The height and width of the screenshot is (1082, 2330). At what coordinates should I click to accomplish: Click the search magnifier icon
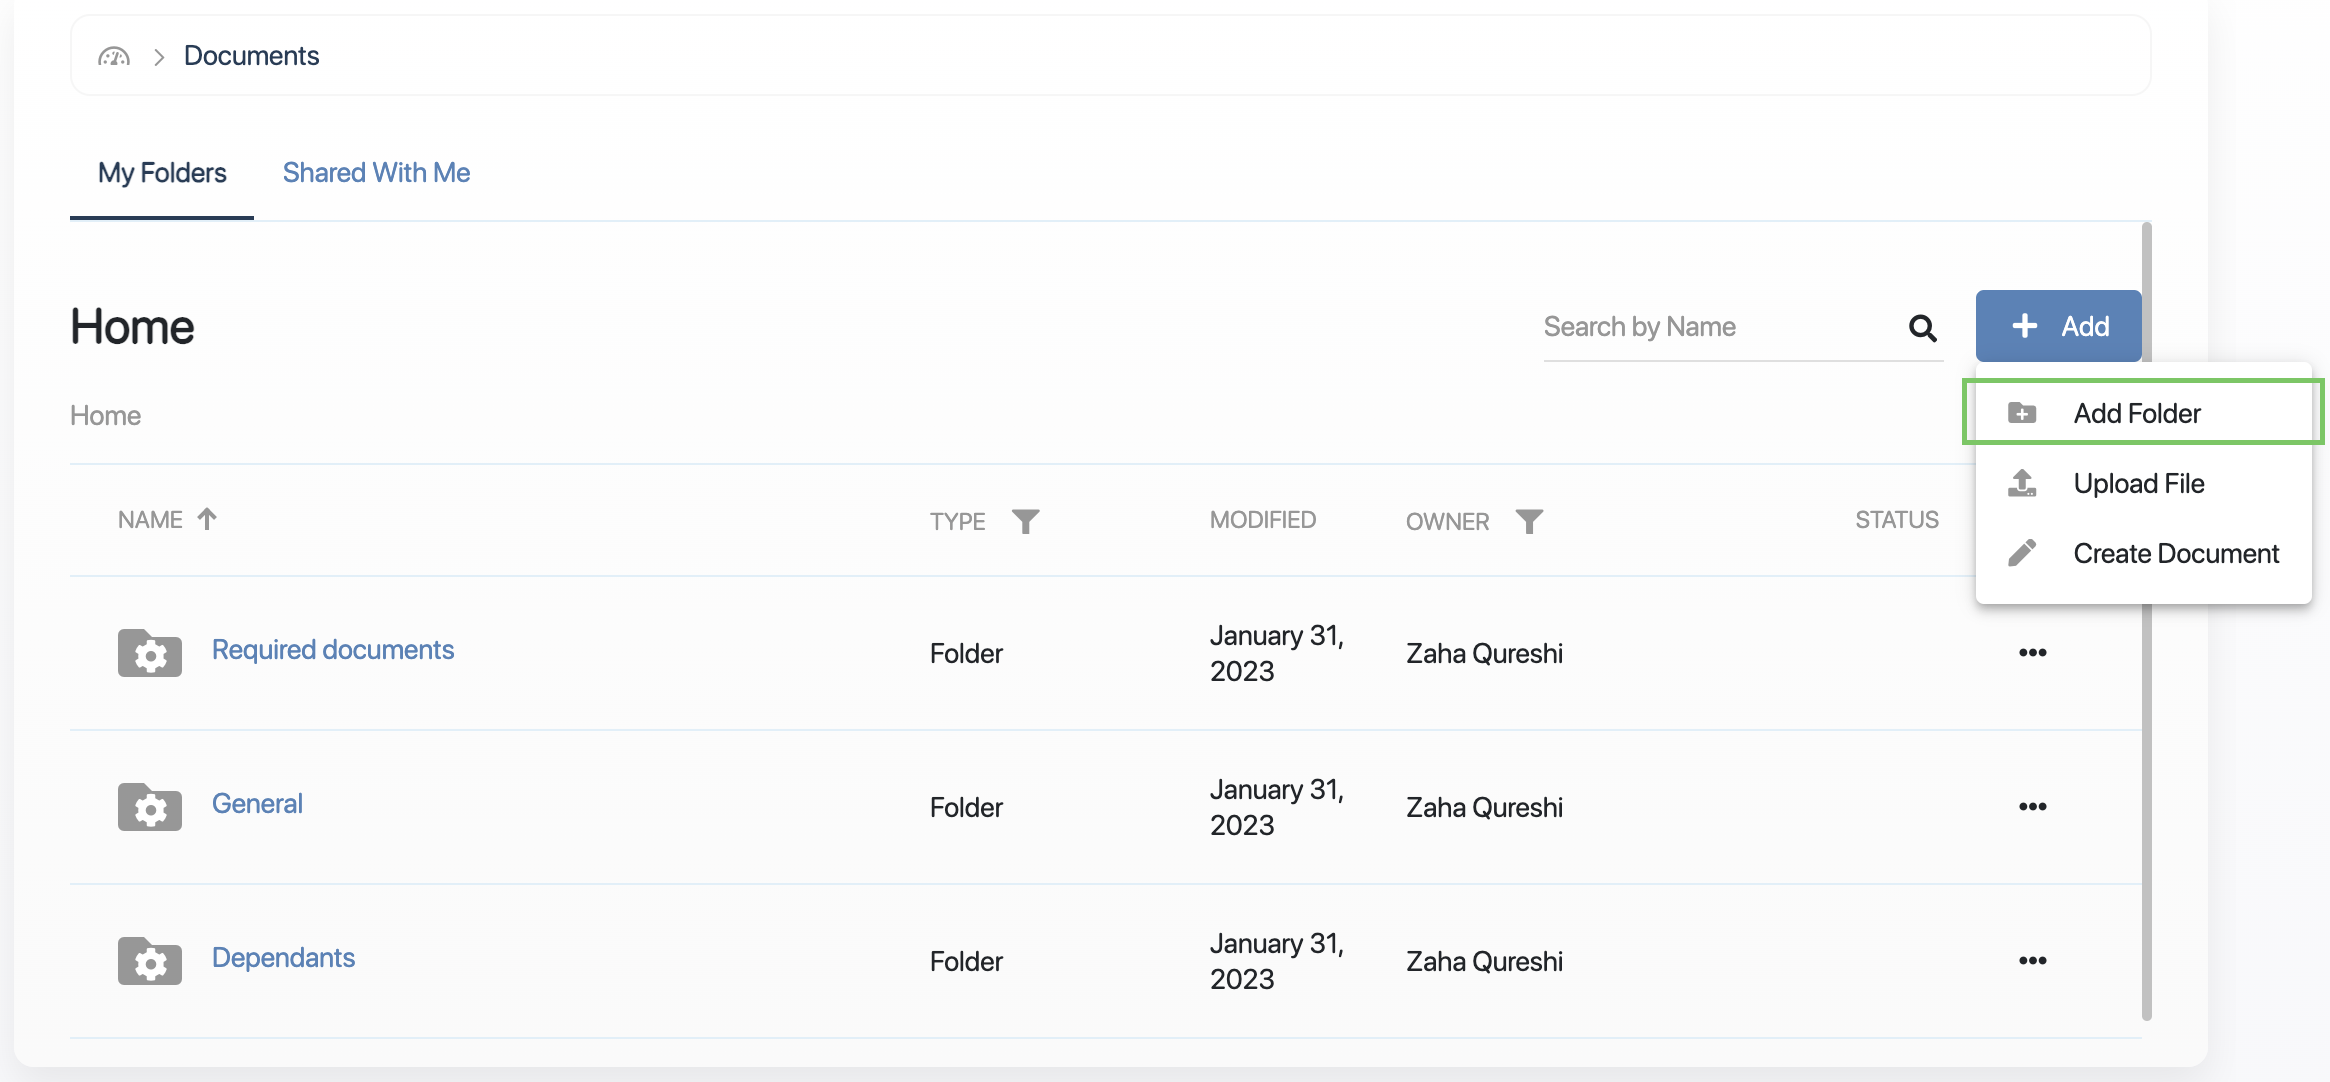(x=1922, y=327)
